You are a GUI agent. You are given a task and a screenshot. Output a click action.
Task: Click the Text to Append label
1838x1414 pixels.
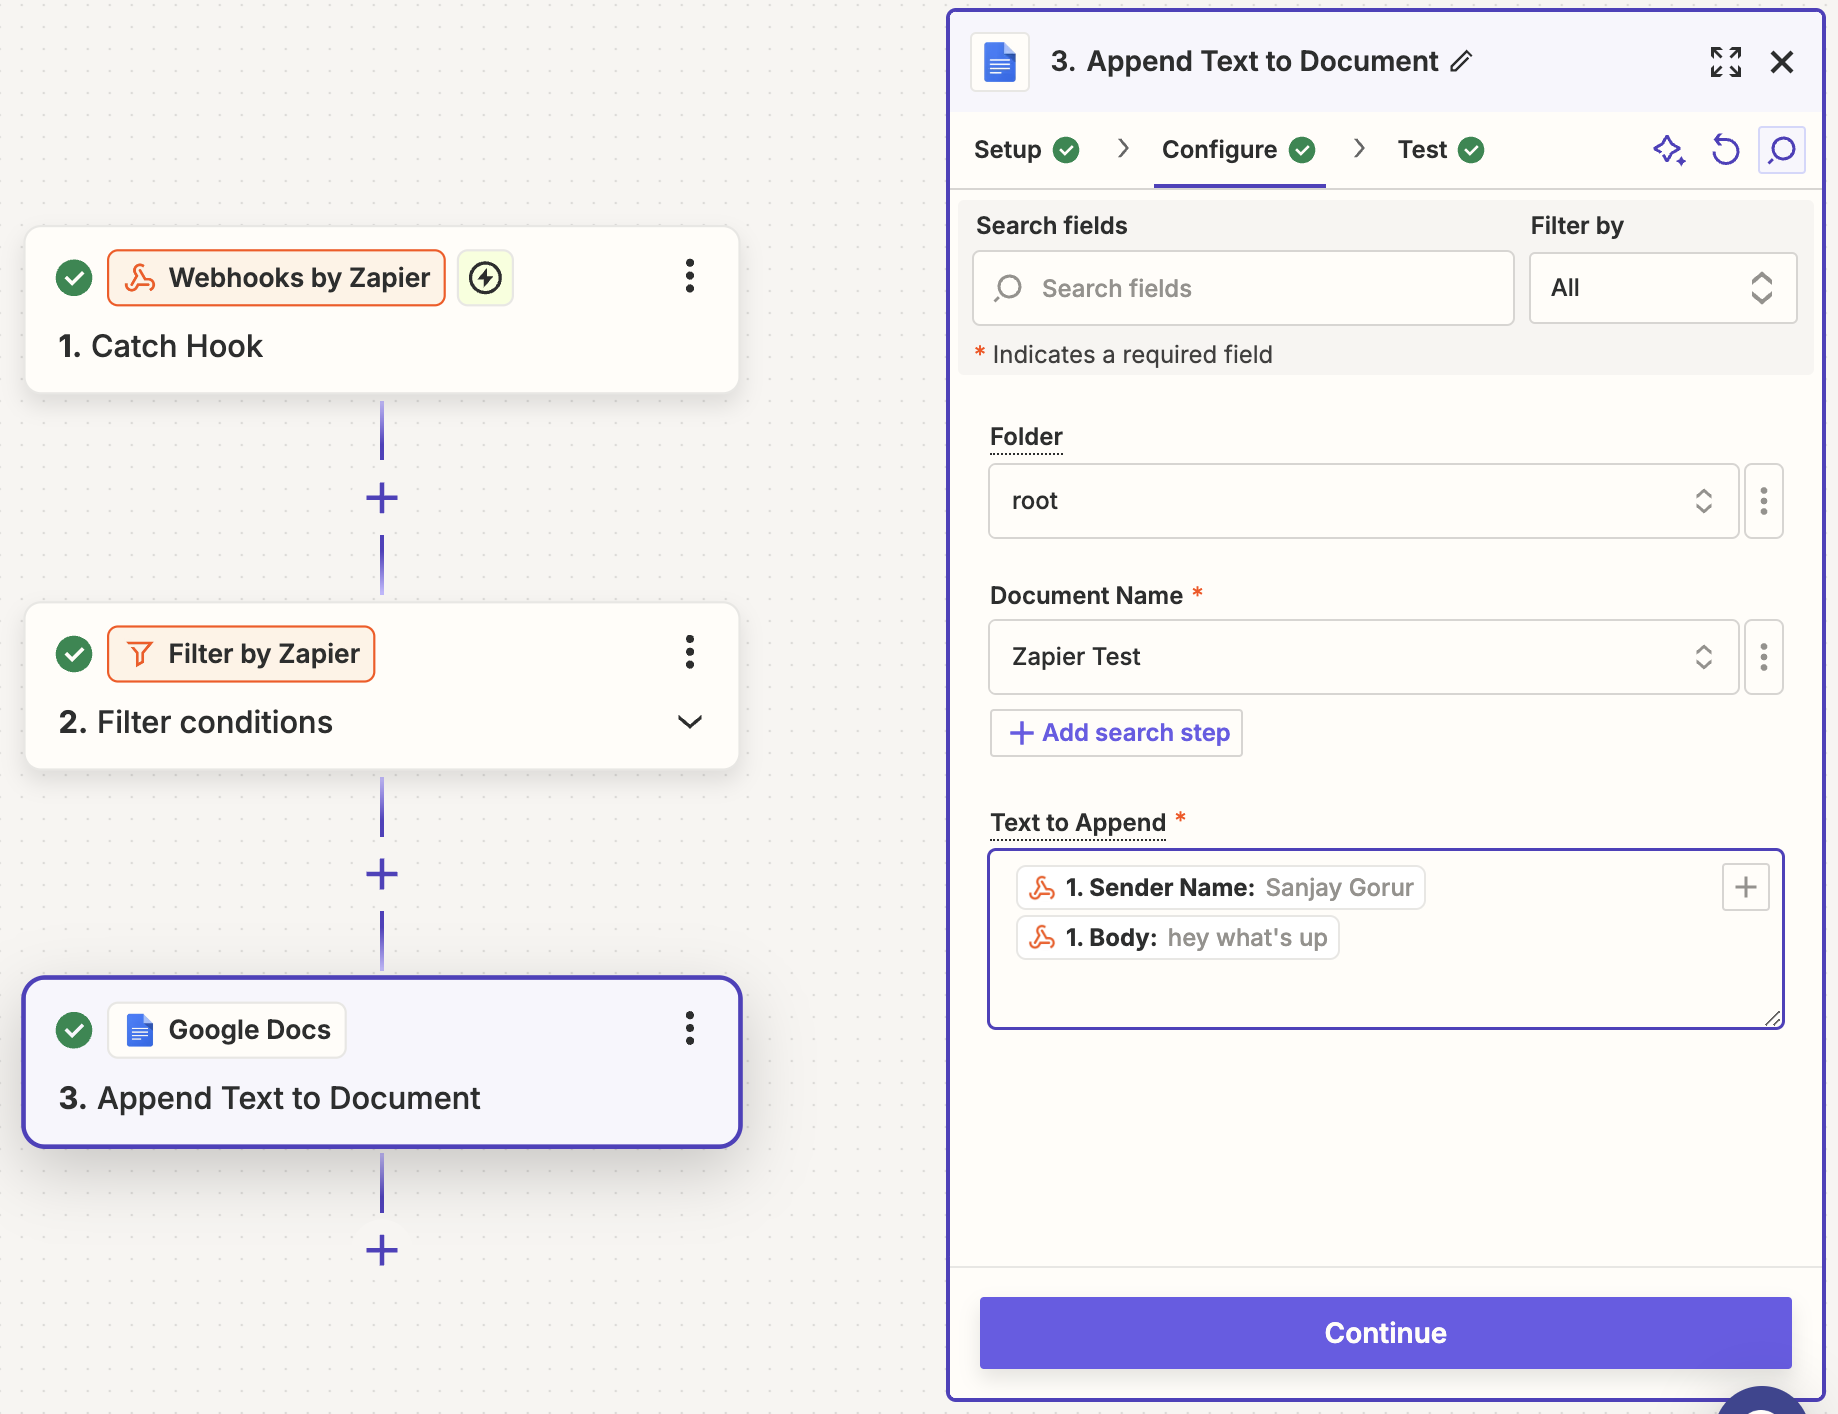tap(1078, 823)
